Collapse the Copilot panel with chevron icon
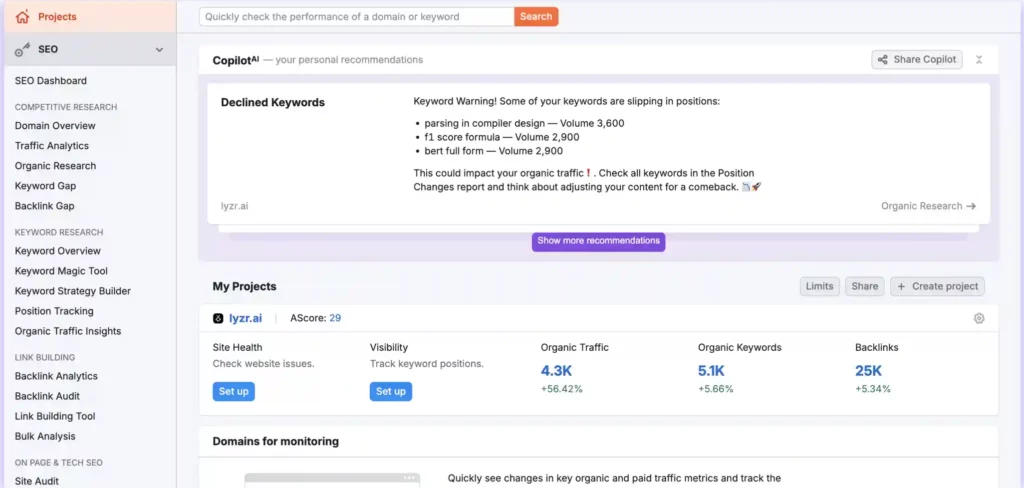The image size is (1024, 488). pos(979,59)
